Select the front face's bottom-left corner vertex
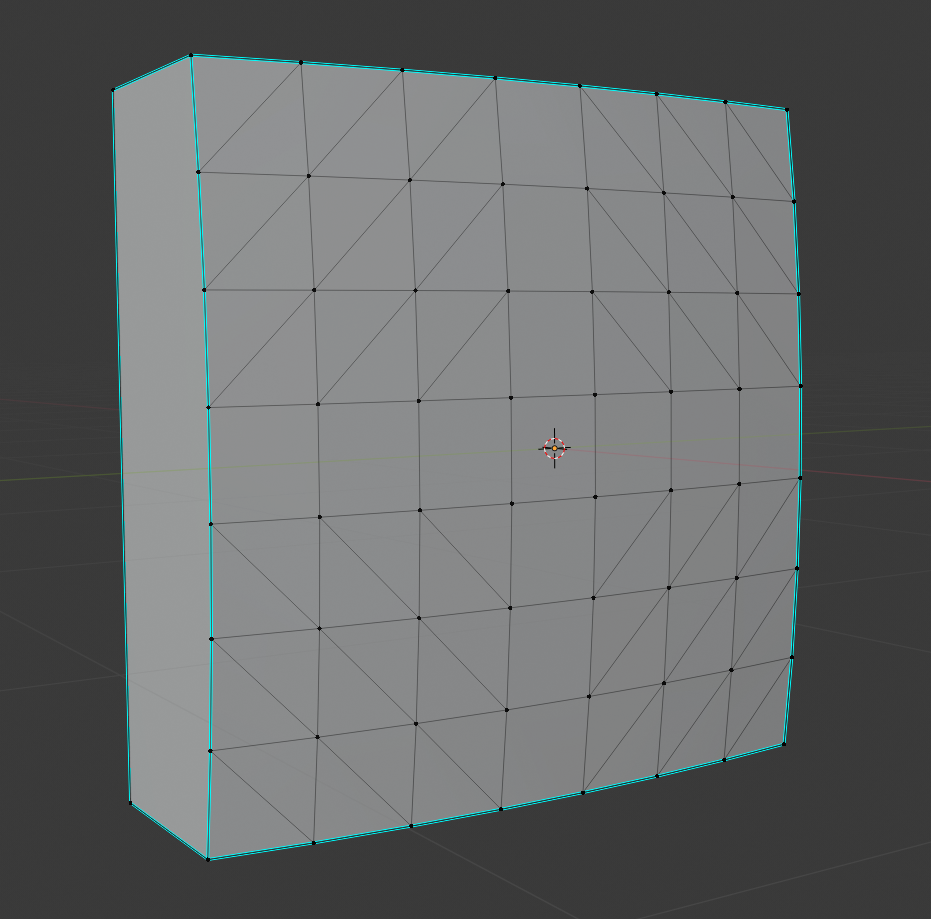 tap(208, 859)
